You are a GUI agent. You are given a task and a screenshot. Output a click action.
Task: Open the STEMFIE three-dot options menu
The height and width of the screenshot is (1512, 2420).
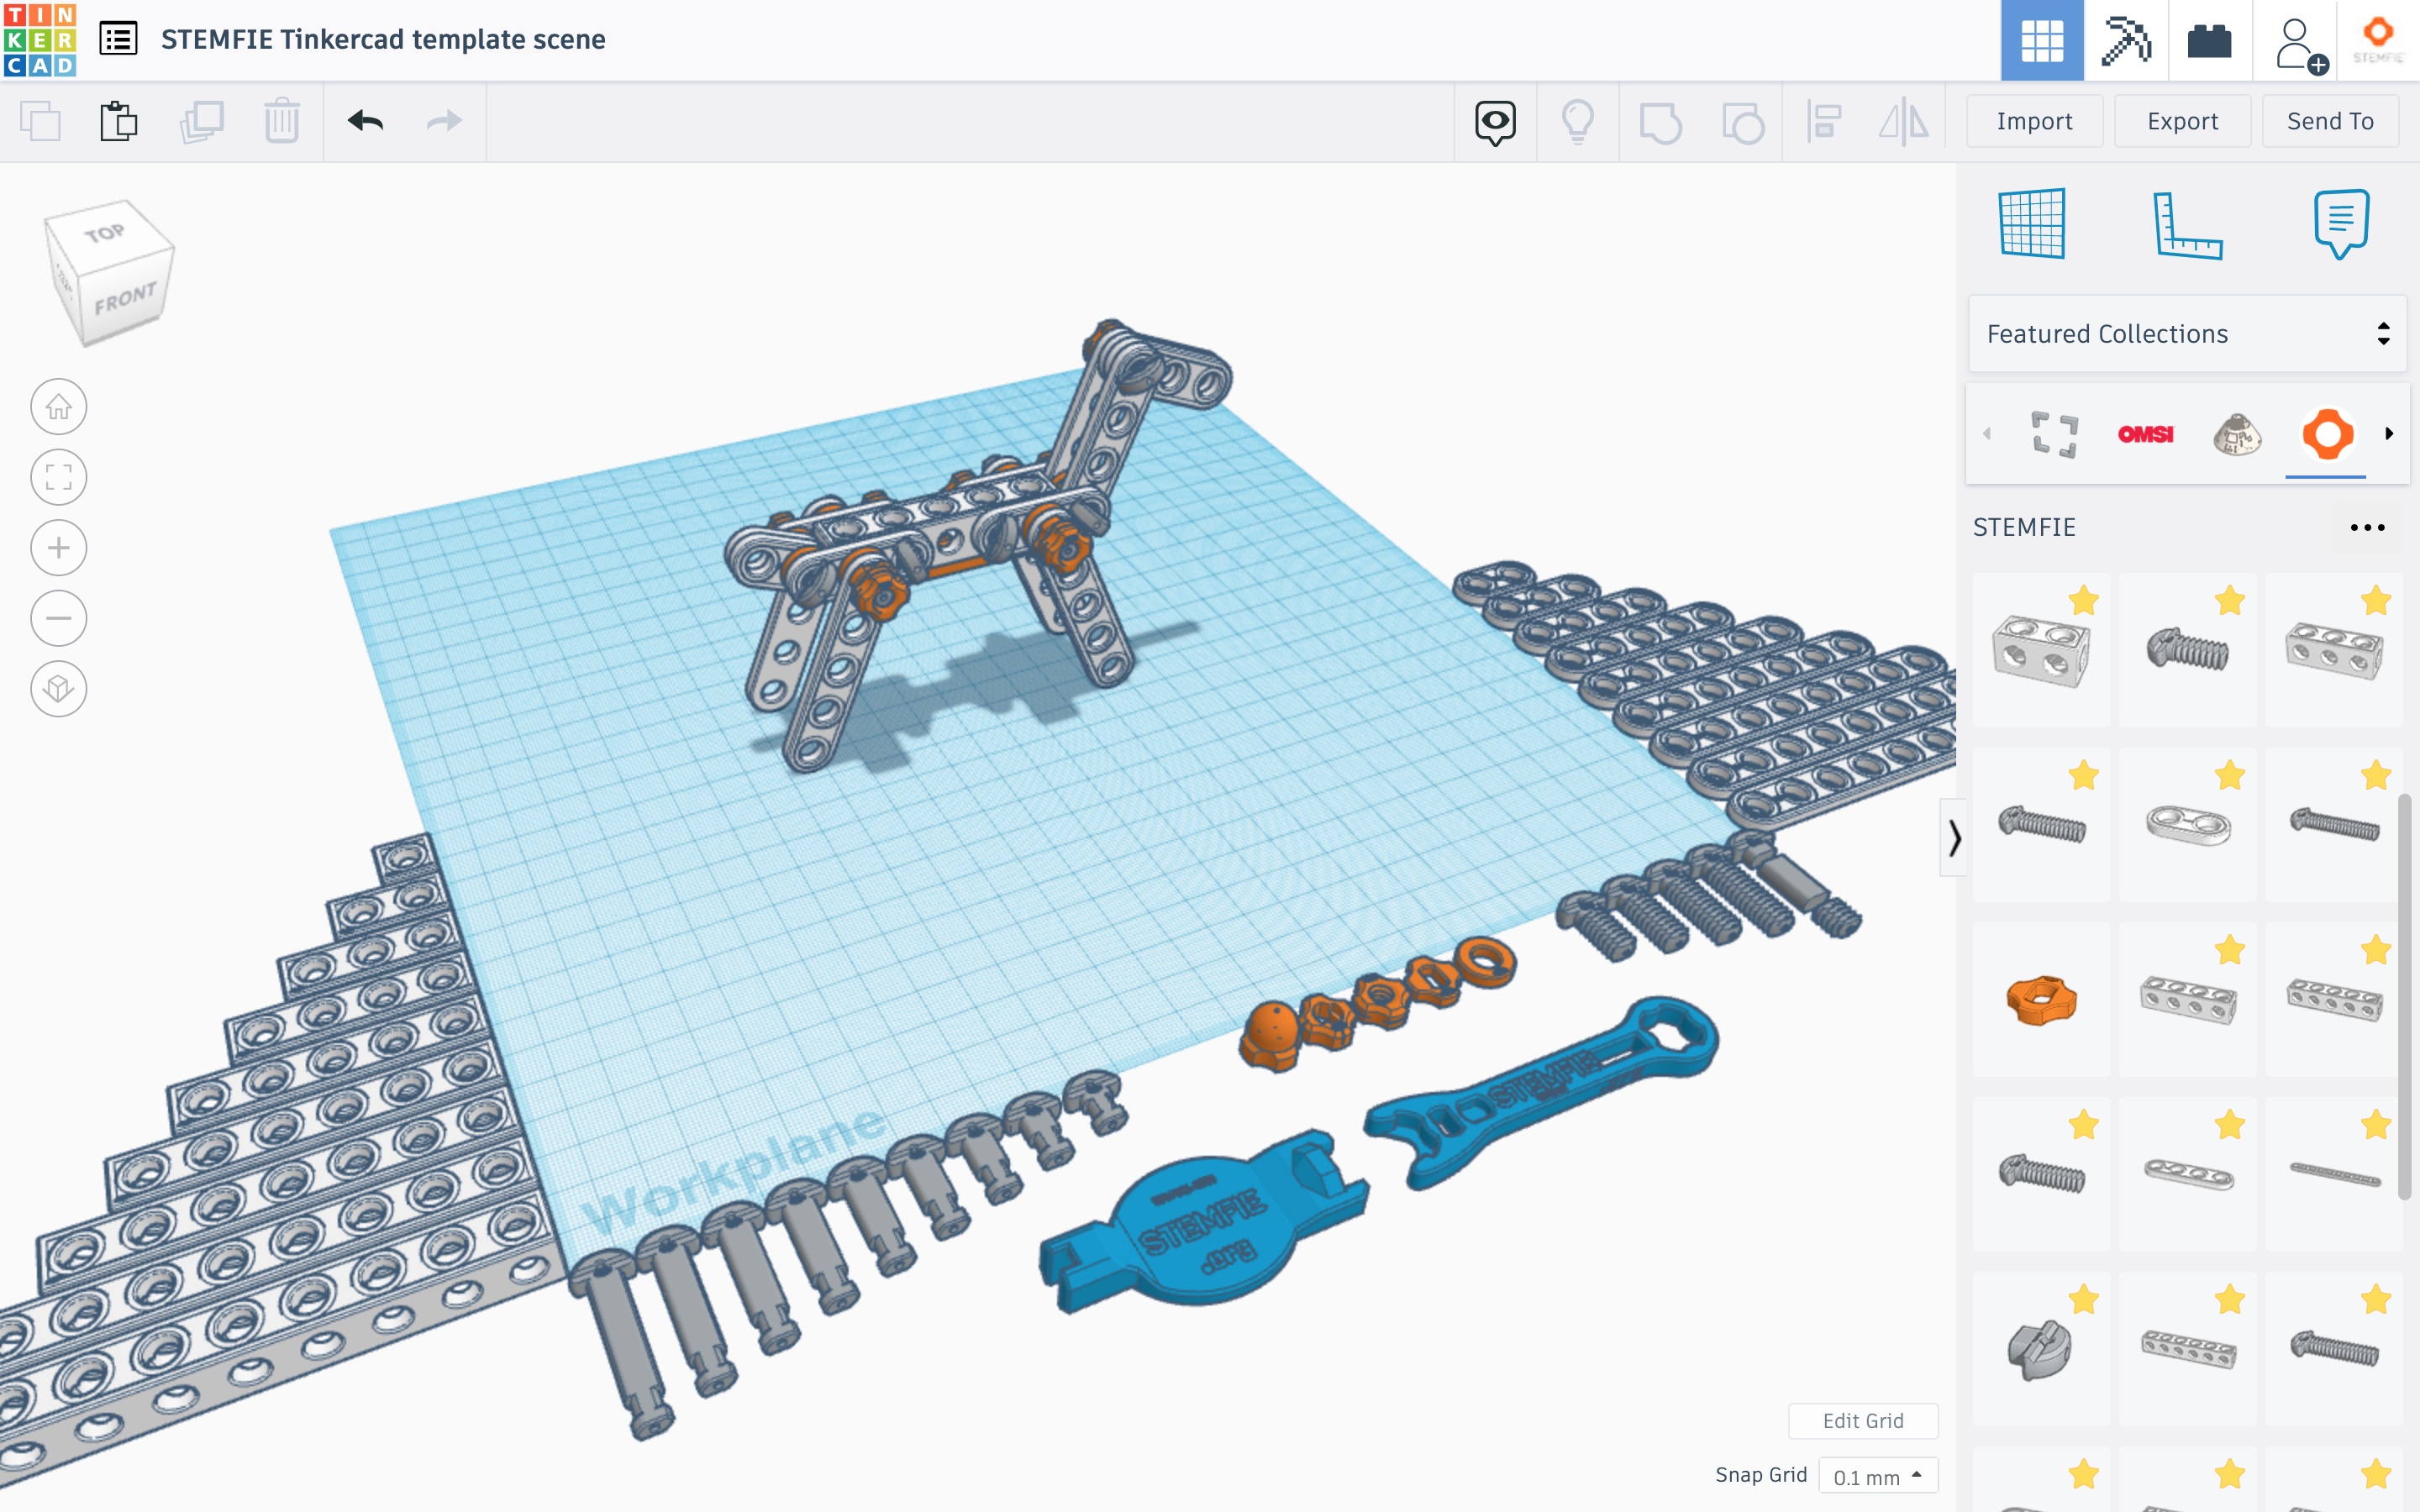pos(2367,527)
